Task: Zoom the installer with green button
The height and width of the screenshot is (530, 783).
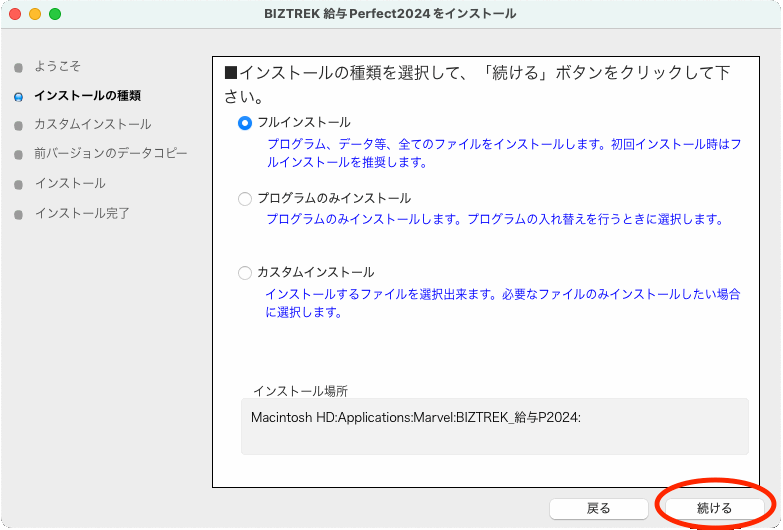Action: point(55,14)
